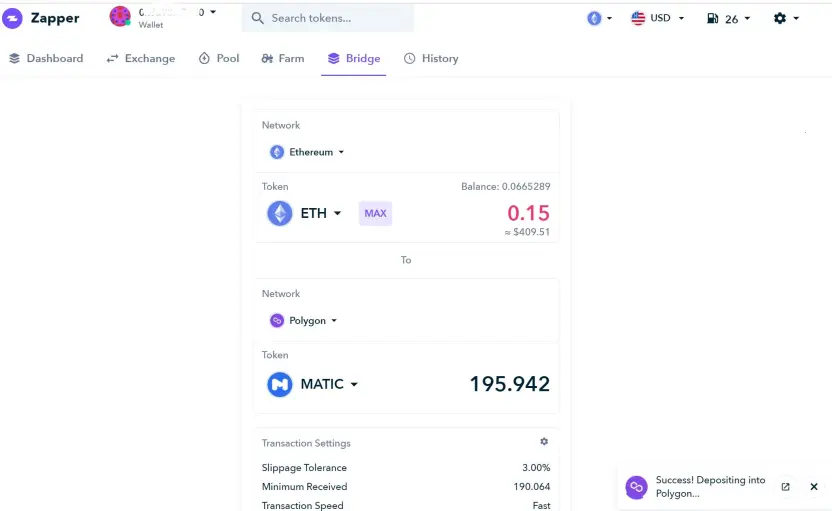Expand the settings dropdown arrow in header
This screenshot has width=832, height=511.
coord(796,19)
